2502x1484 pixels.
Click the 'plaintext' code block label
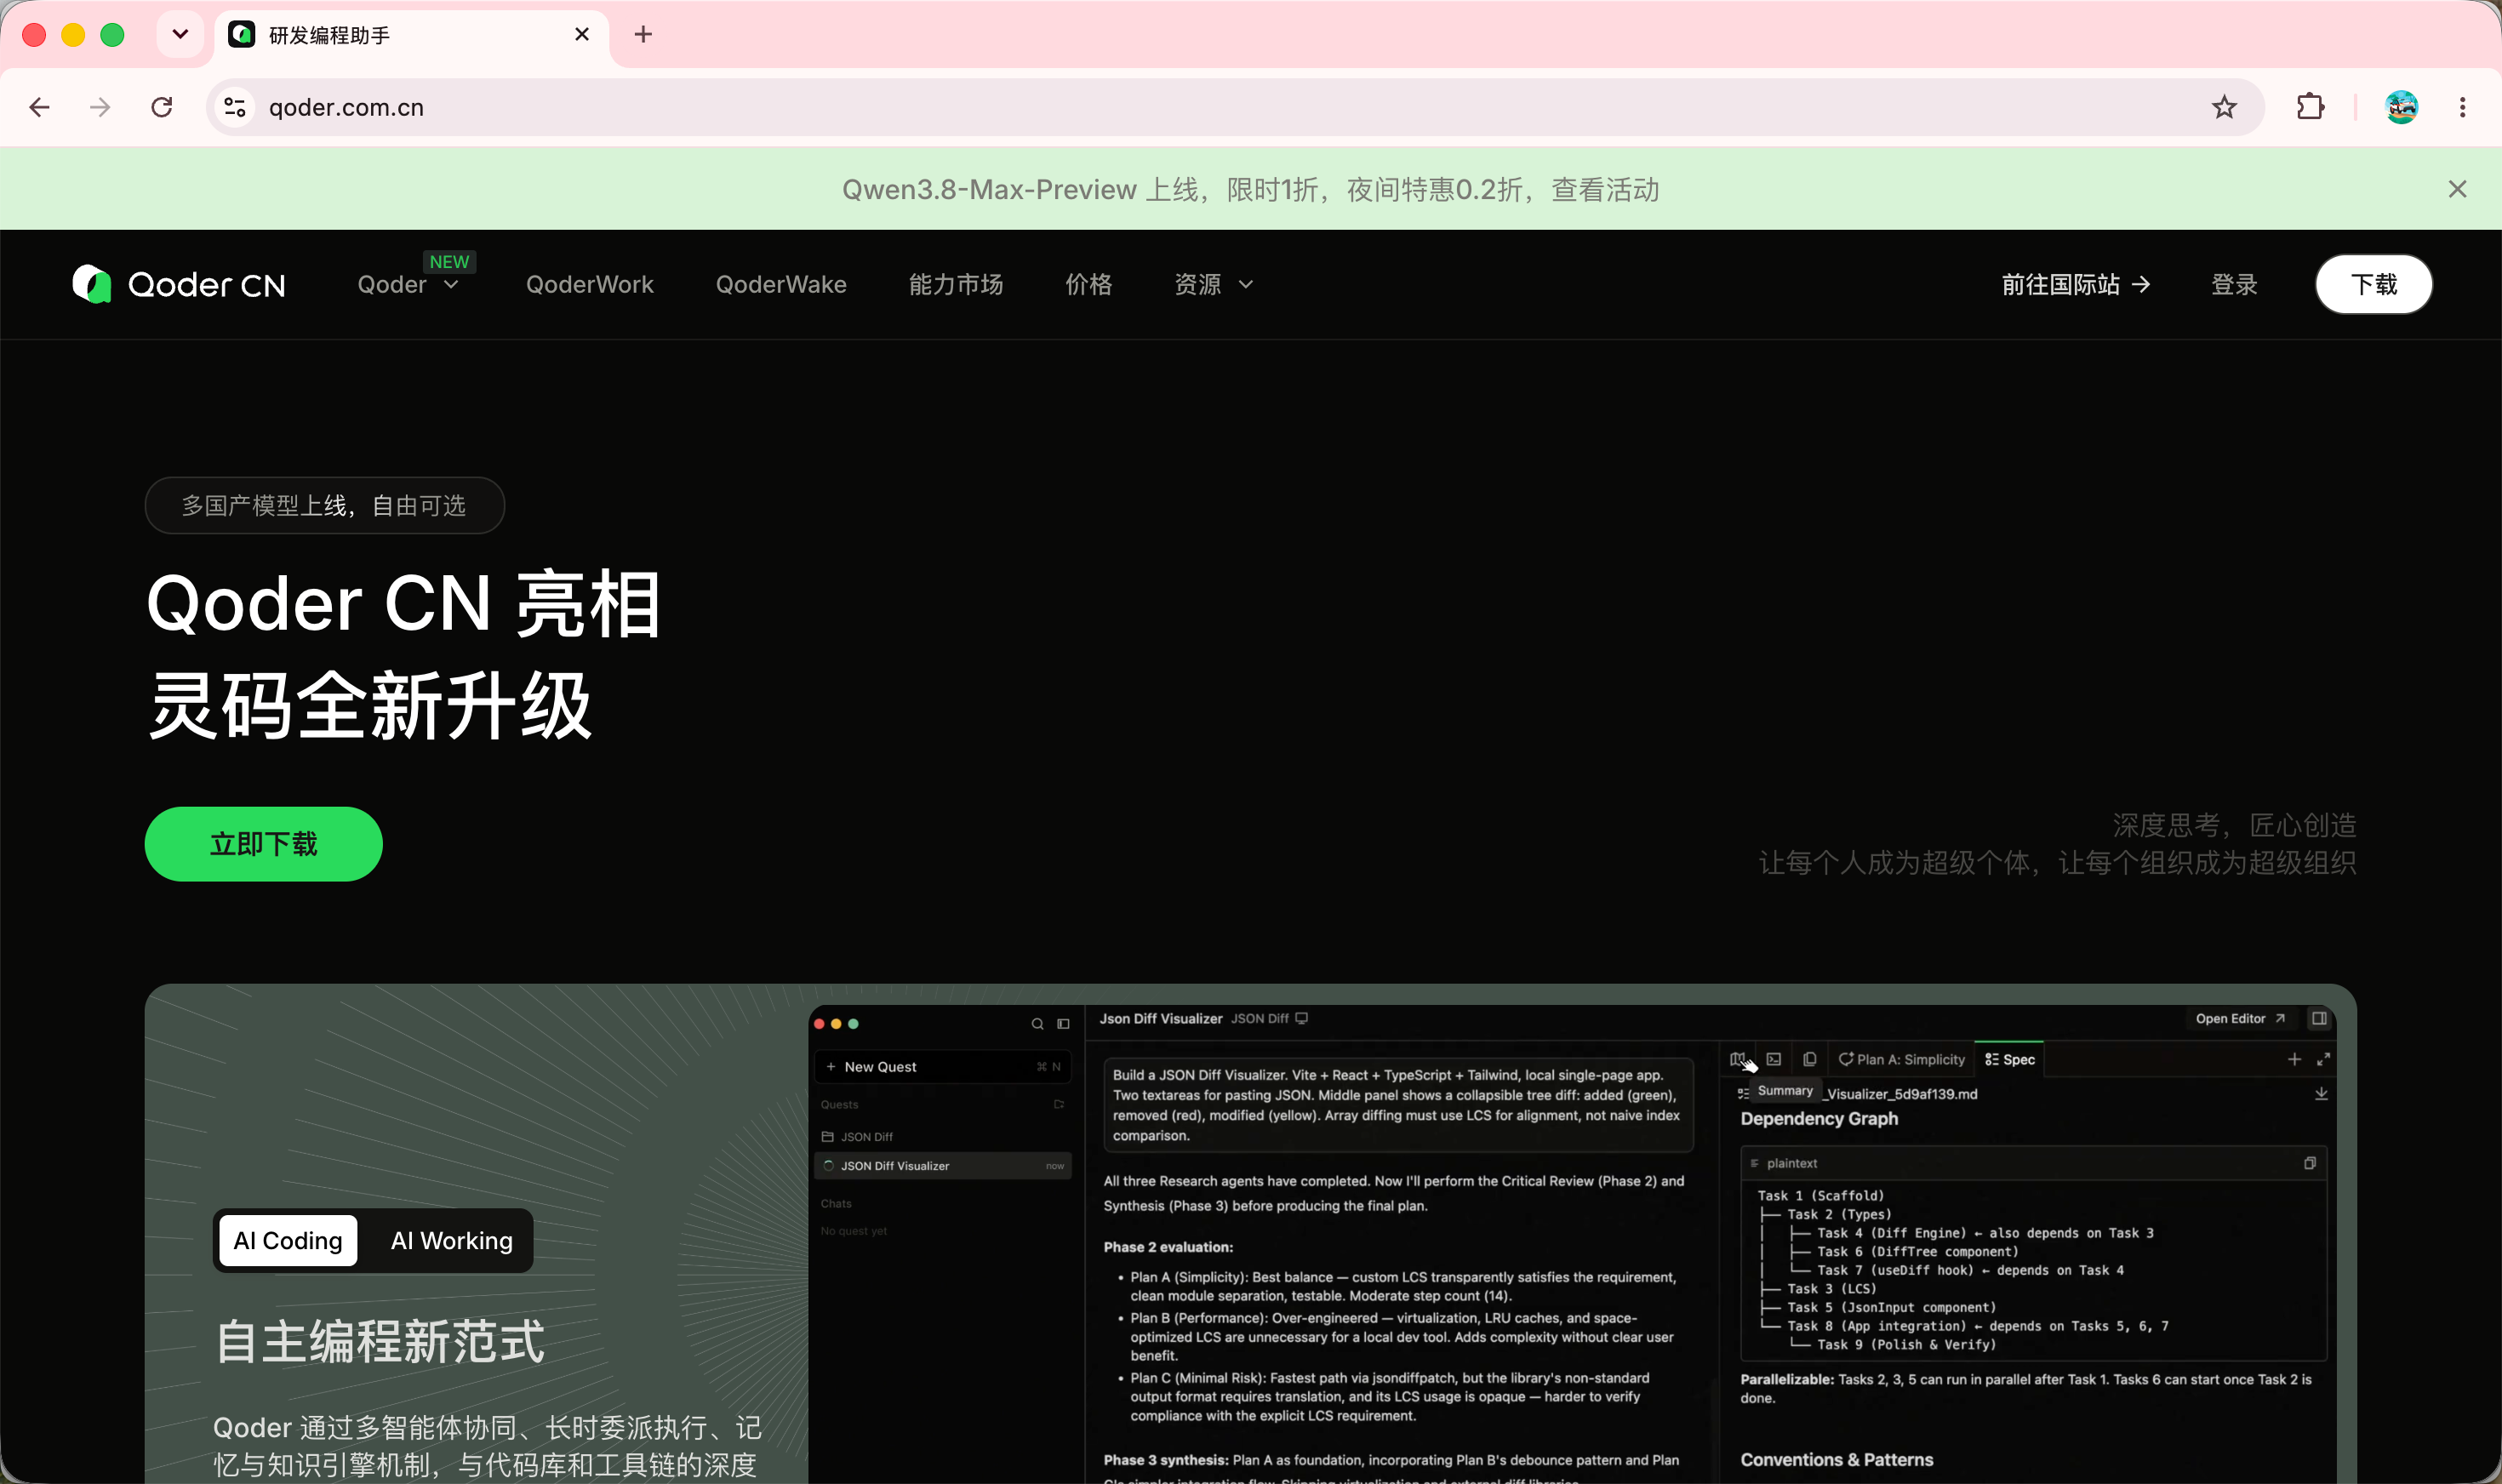coord(1791,1163)
